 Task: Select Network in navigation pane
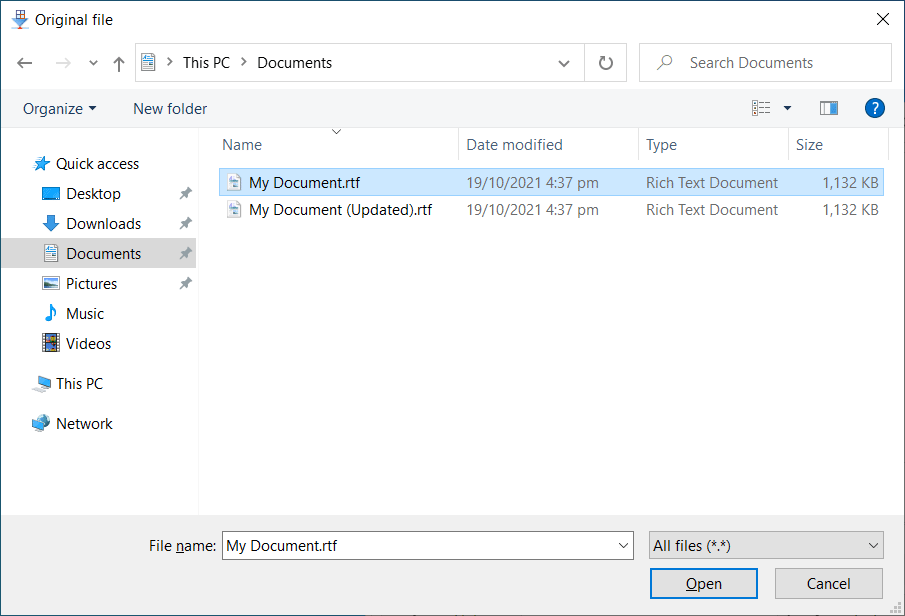click(73, 424)
